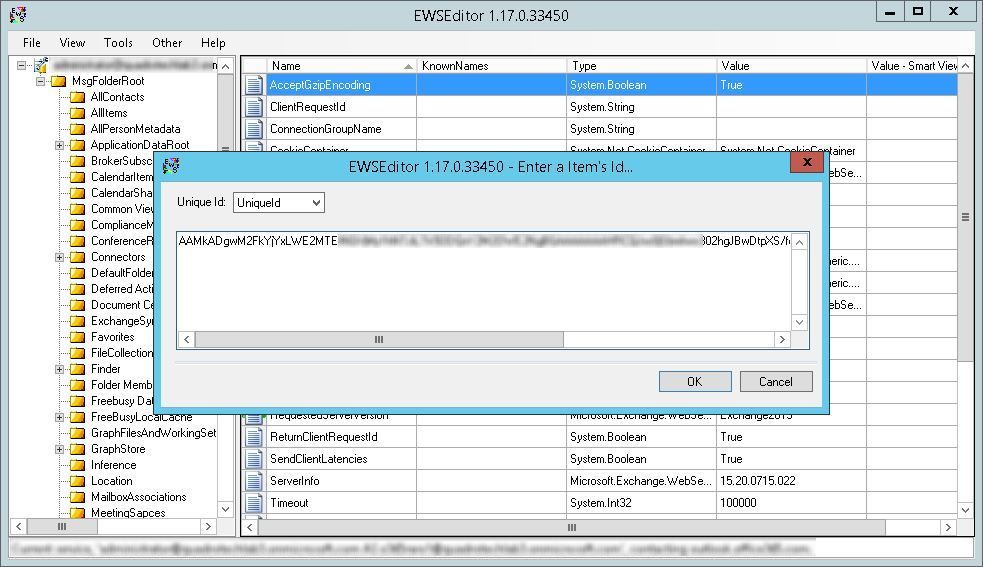Select the Location folder icon
This screenshot has width=983, height=567.
point(77,481)
